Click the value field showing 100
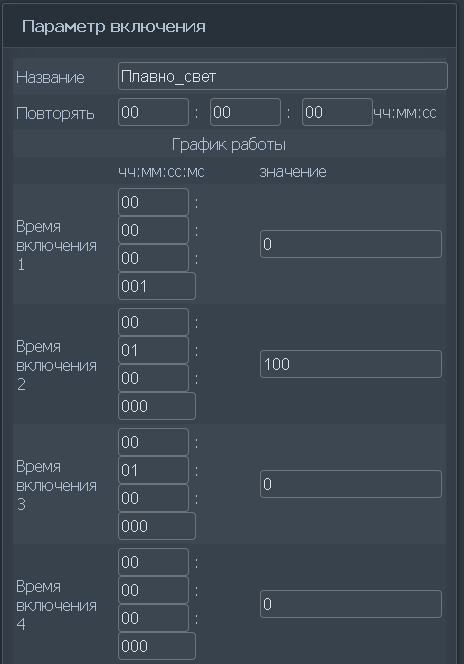This screenshot has height=664, width=464. click(x=351, y=364)
